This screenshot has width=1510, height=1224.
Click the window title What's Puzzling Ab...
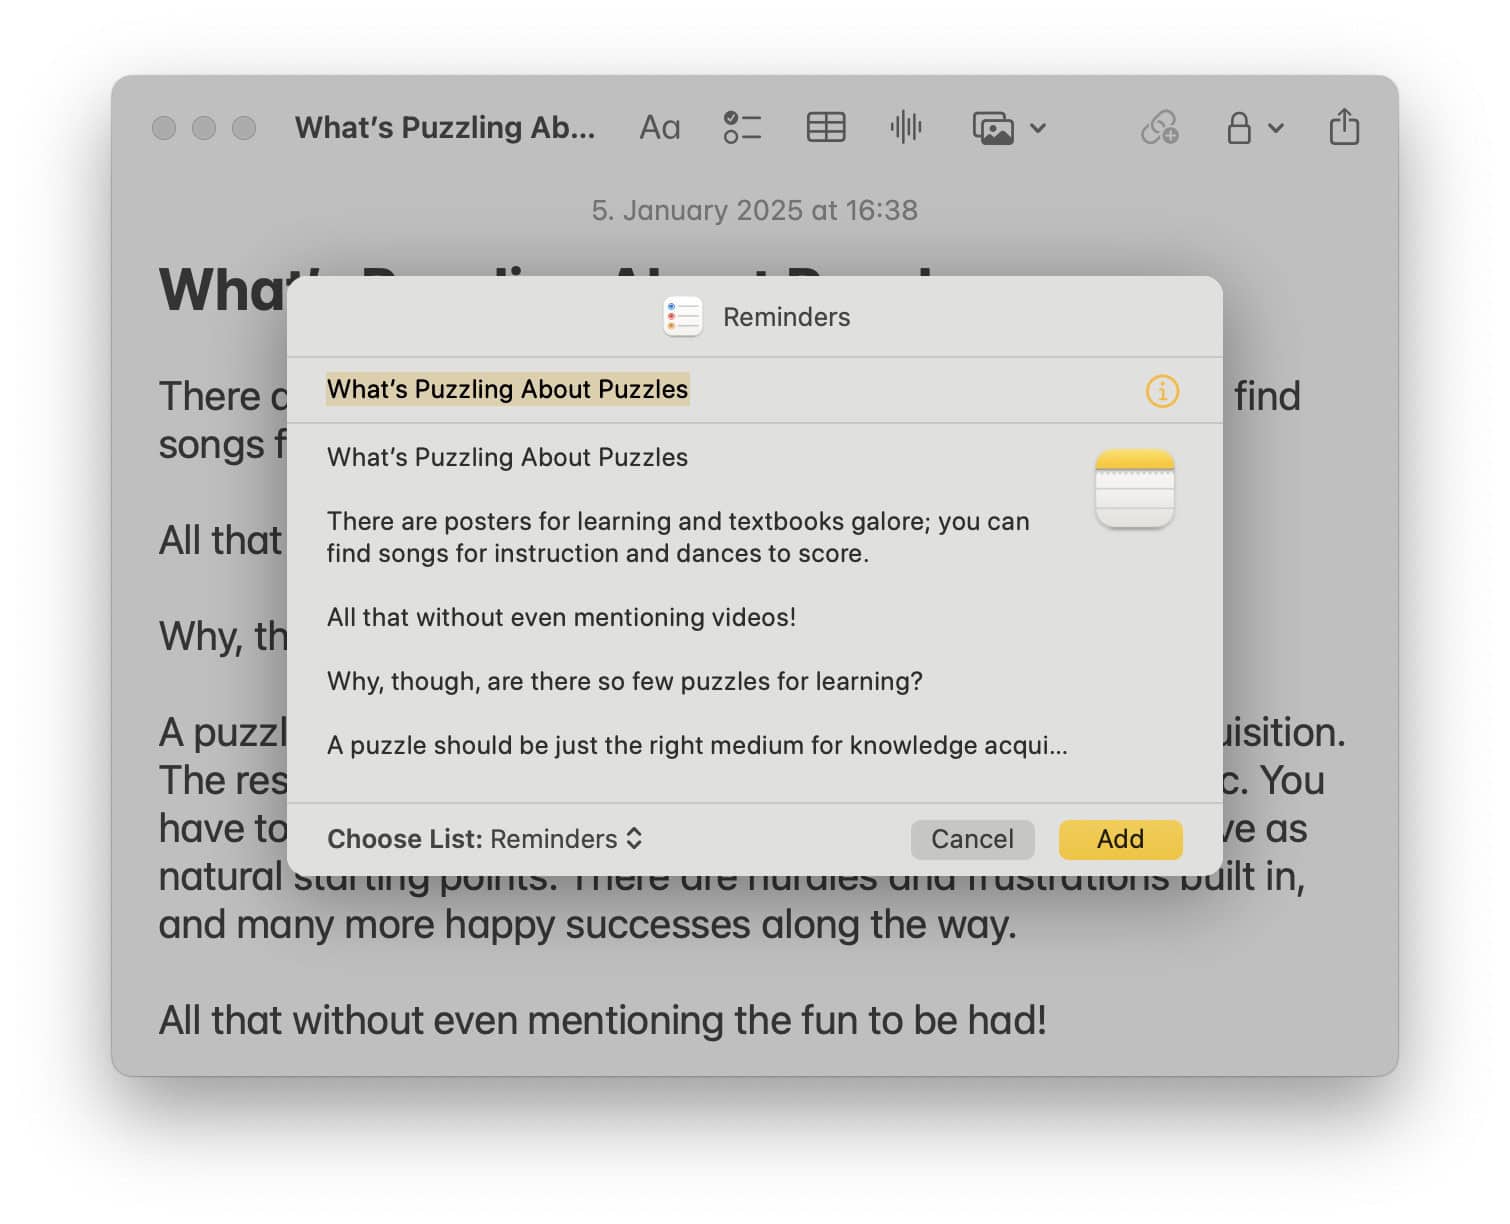pos(445,128)
